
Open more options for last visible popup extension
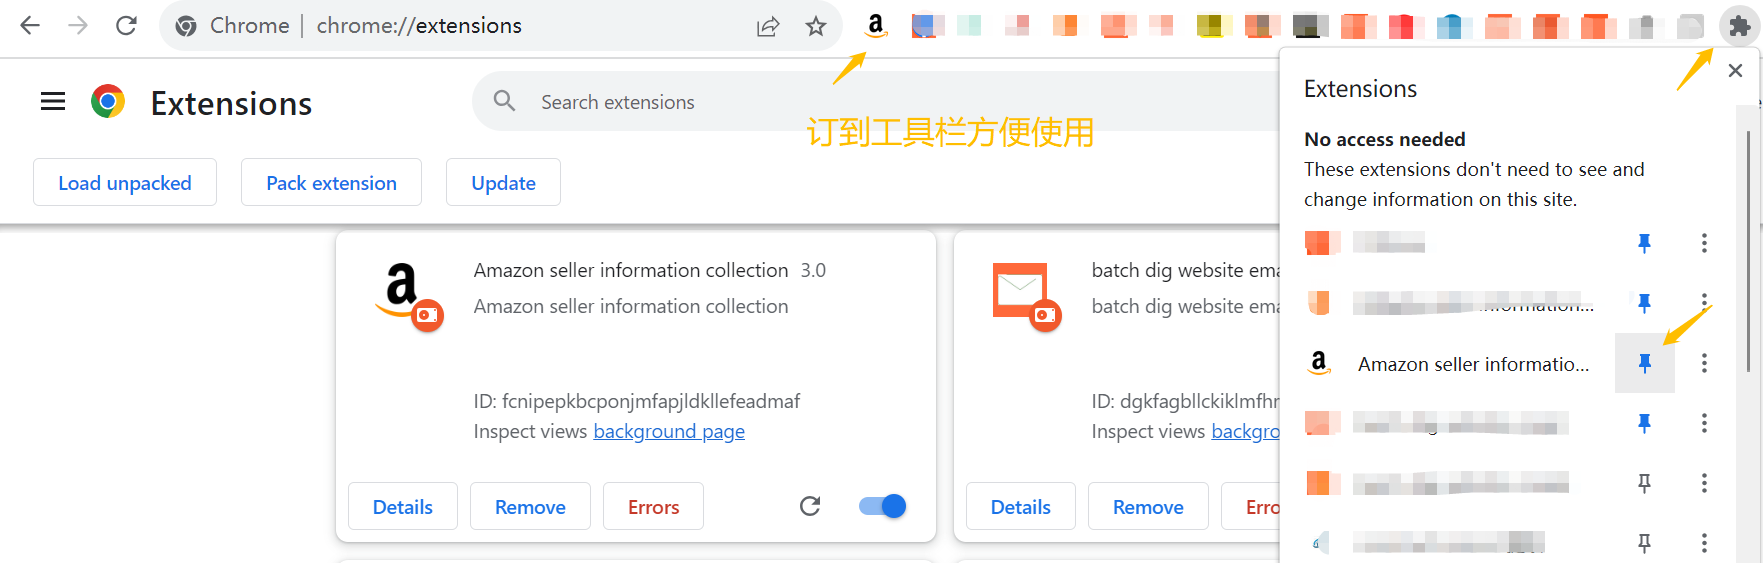(x=1704, y=543)
